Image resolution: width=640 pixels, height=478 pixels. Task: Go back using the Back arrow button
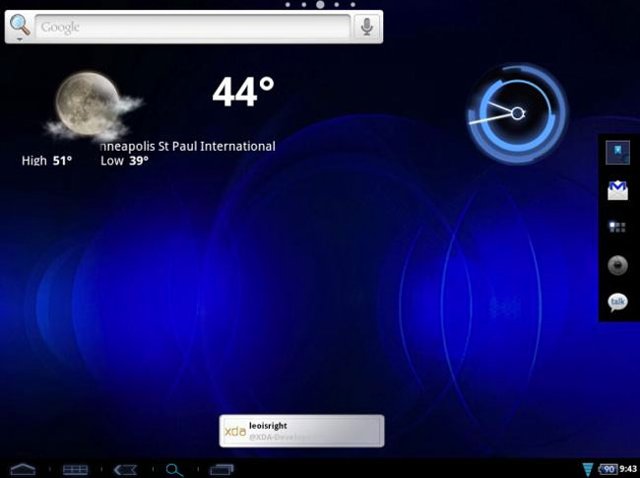click(125, 469)
